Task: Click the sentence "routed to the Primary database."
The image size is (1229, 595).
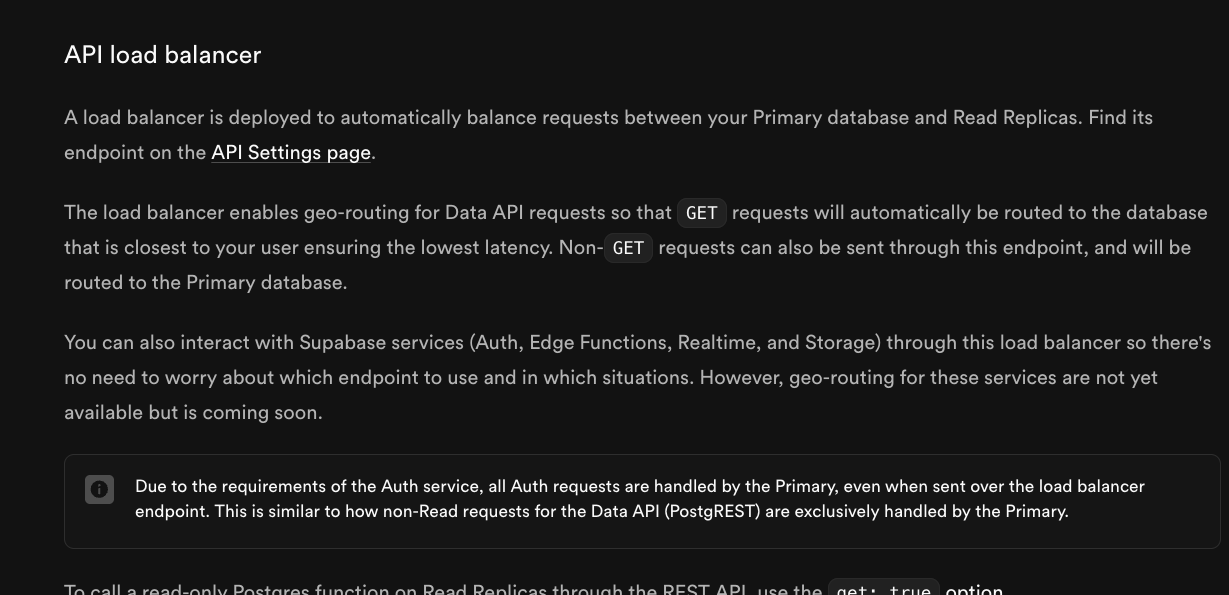Action: point(205,283)
